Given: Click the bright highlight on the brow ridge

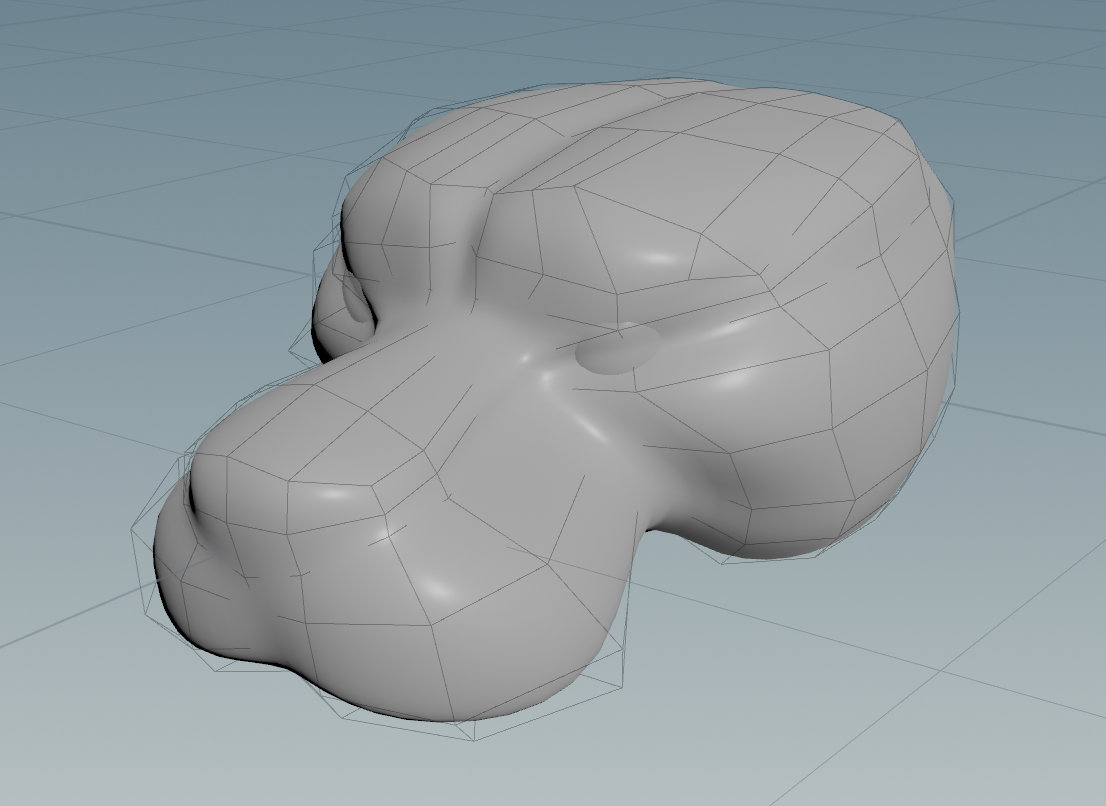Looking at the screenshot, I should coord(656,259).
